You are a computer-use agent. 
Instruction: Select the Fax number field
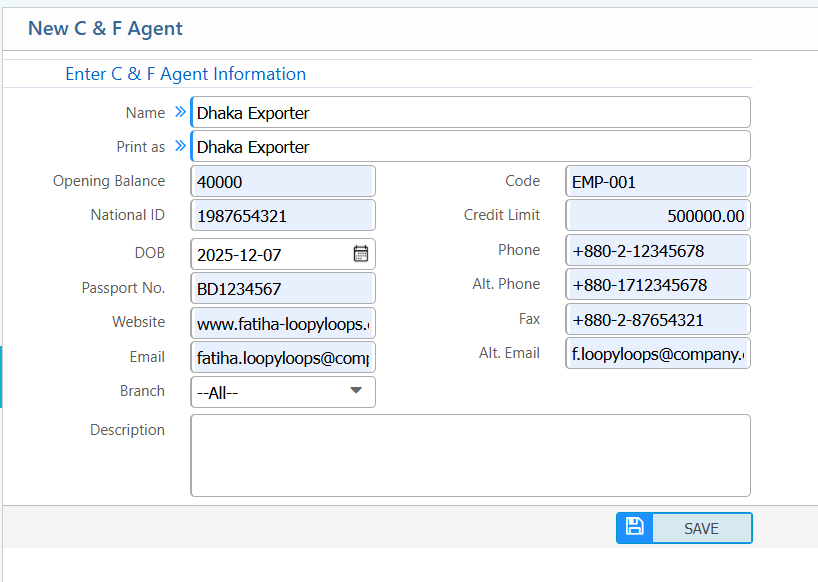pyautogui.click(x=657, y=319)
